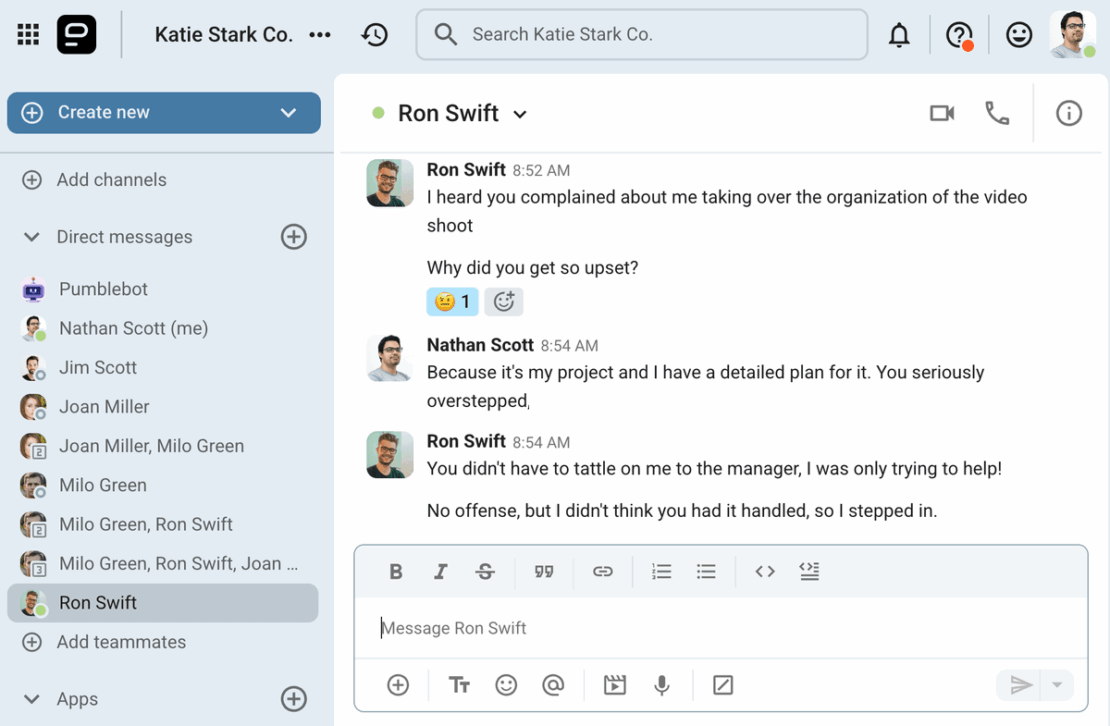Open the emoji picker in the composer

pyautogui.click(x=506, y=685)
